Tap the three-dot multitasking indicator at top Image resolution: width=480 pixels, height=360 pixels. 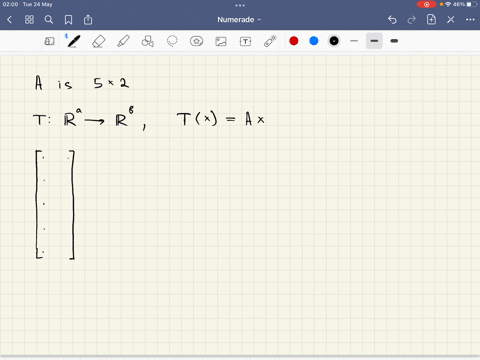(240, 5)
